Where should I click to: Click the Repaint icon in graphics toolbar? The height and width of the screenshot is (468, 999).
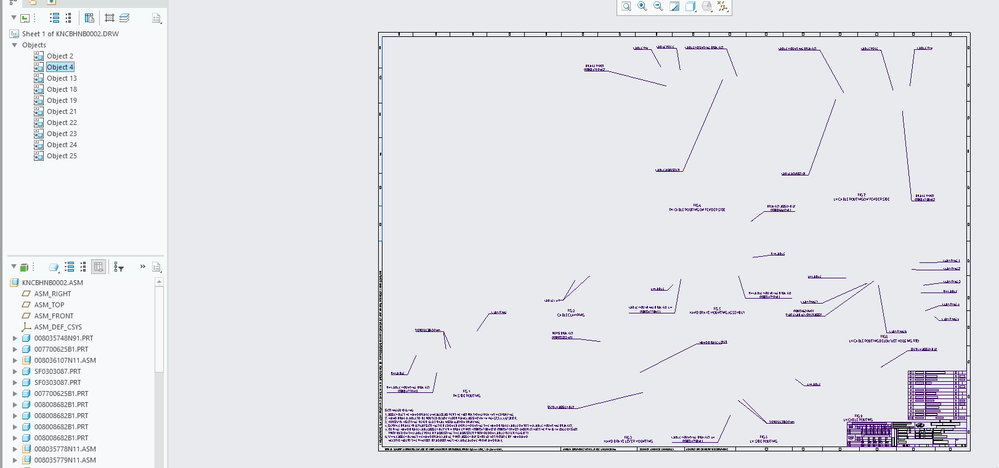click(x=674, y=6)
